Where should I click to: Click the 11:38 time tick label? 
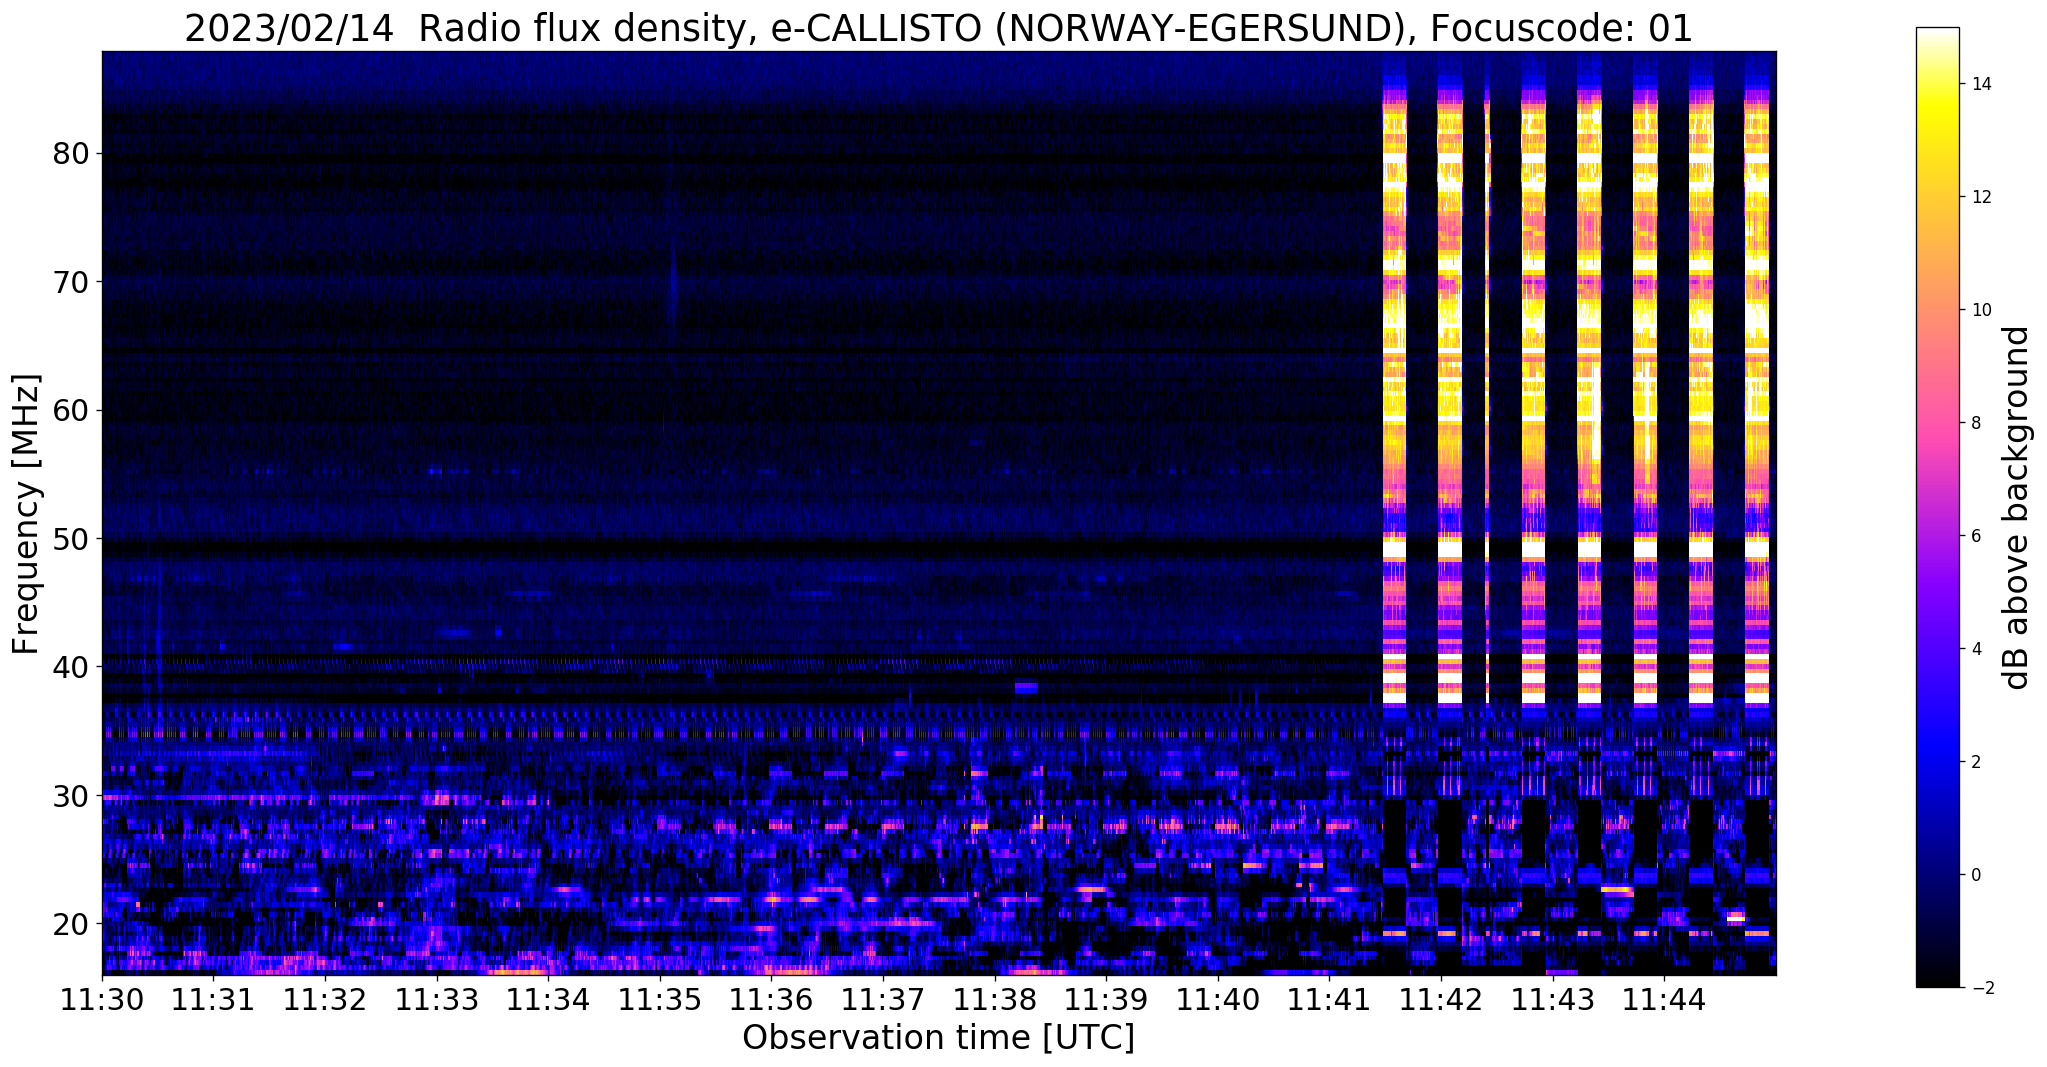click(x=995, y=999)
